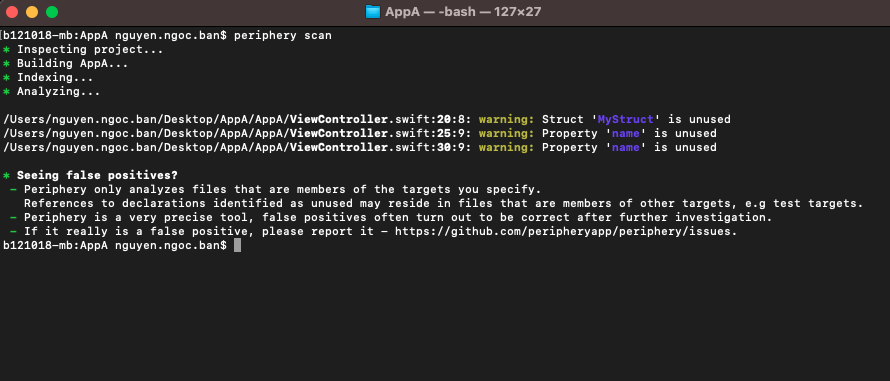
Task: Click the terminal cursor at bottom prompt
Action: point(237,245)
